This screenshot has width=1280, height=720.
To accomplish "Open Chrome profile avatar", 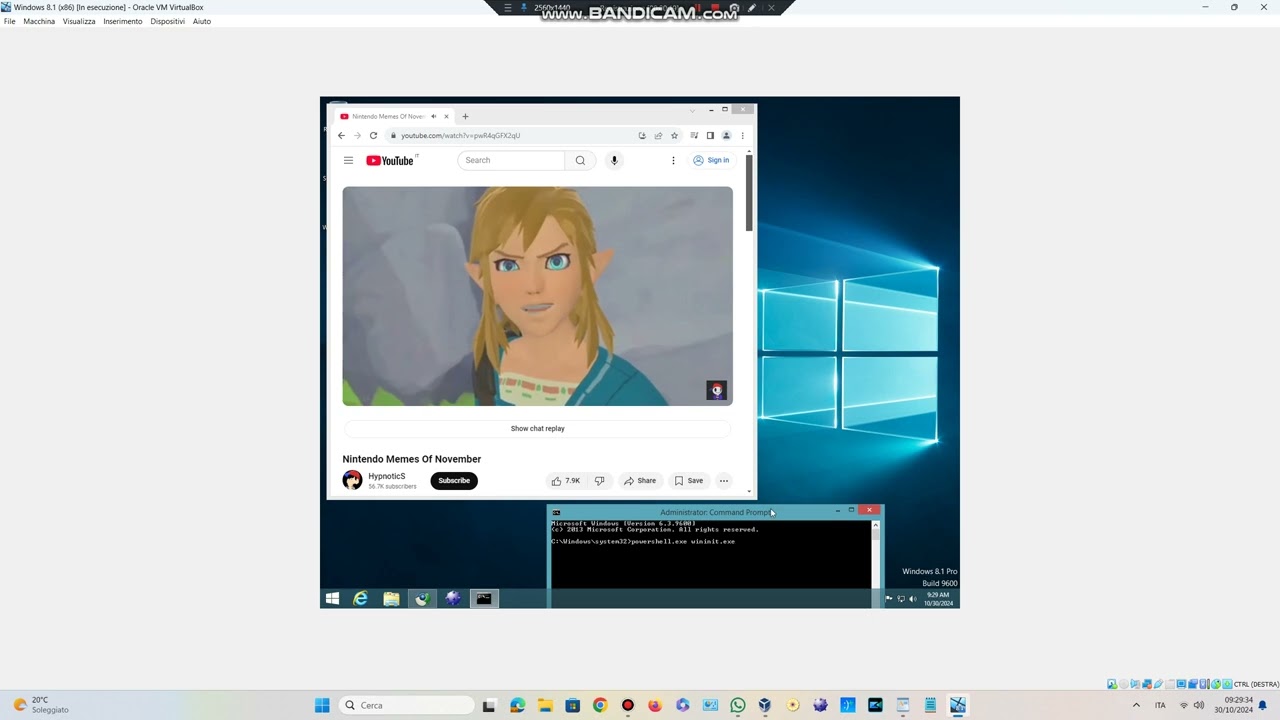I will 726,135.
